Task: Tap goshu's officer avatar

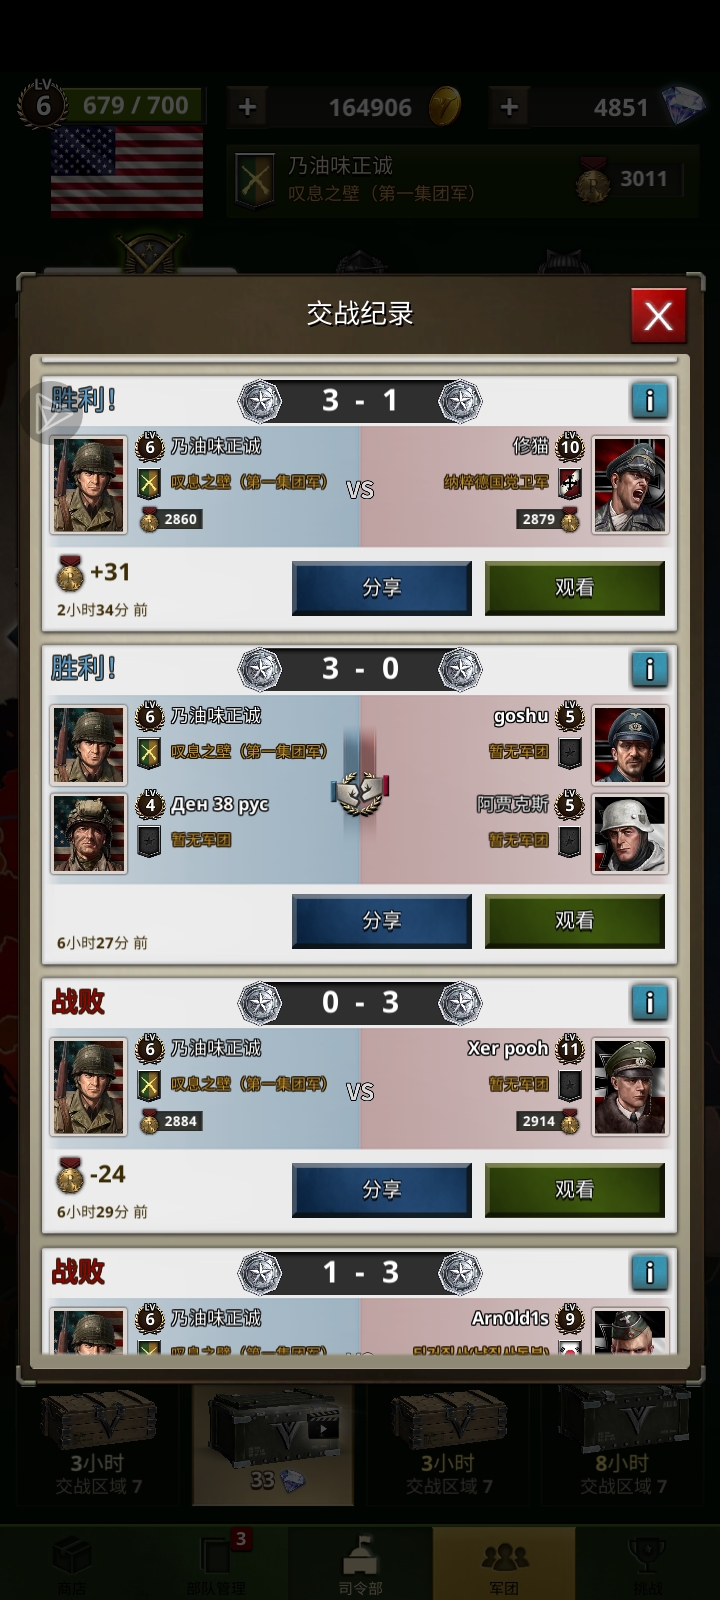Action: click(x=630, y=745)
